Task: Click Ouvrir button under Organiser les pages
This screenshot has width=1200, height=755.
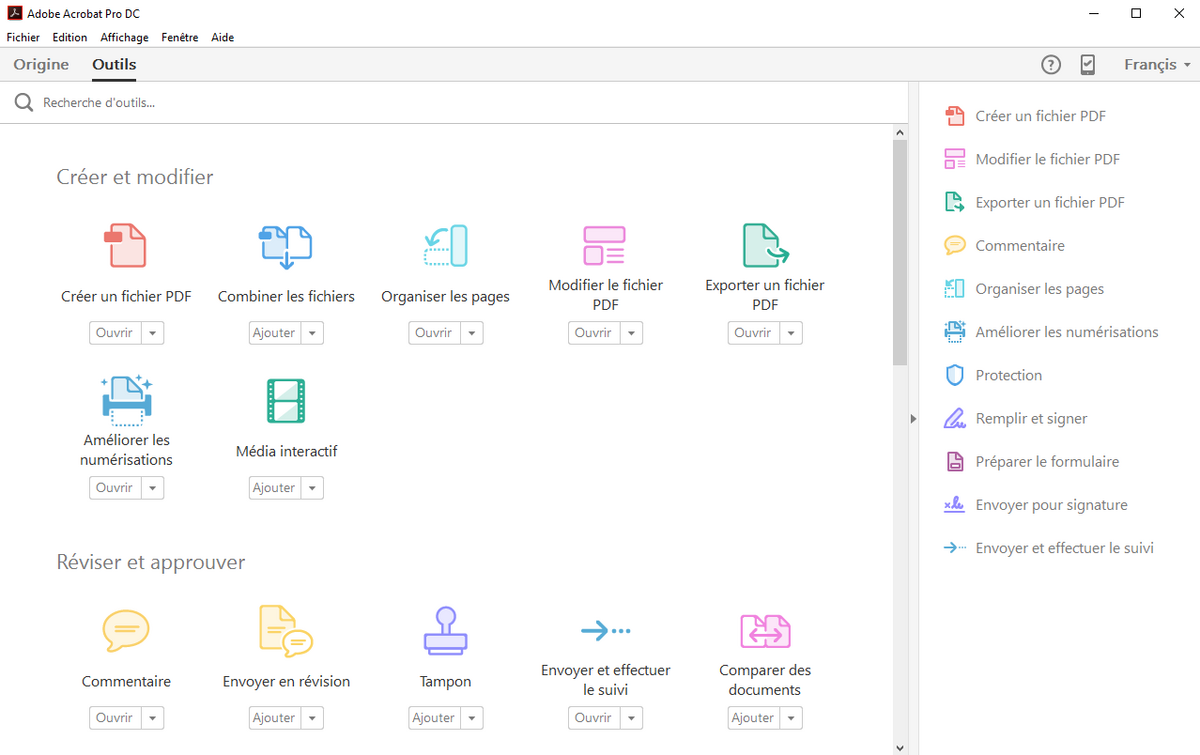Action: pyautogui.click(x=435, y=333)
